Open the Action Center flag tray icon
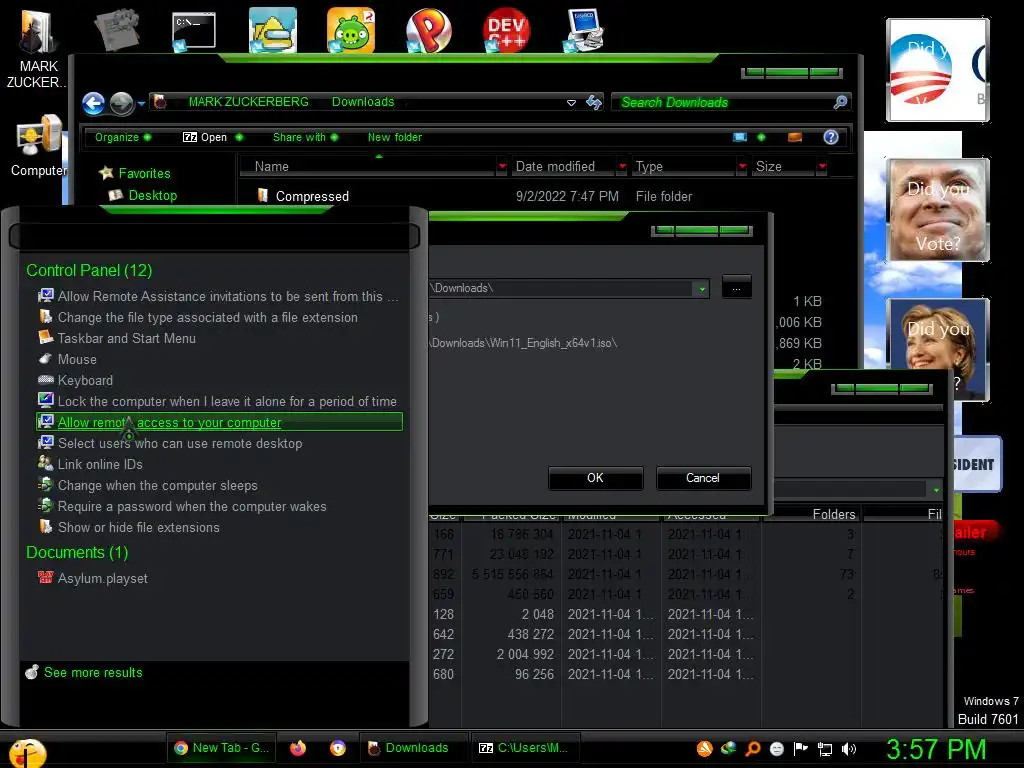Image resolution: width=1024 pixels, height=768 pixels. 801,749
